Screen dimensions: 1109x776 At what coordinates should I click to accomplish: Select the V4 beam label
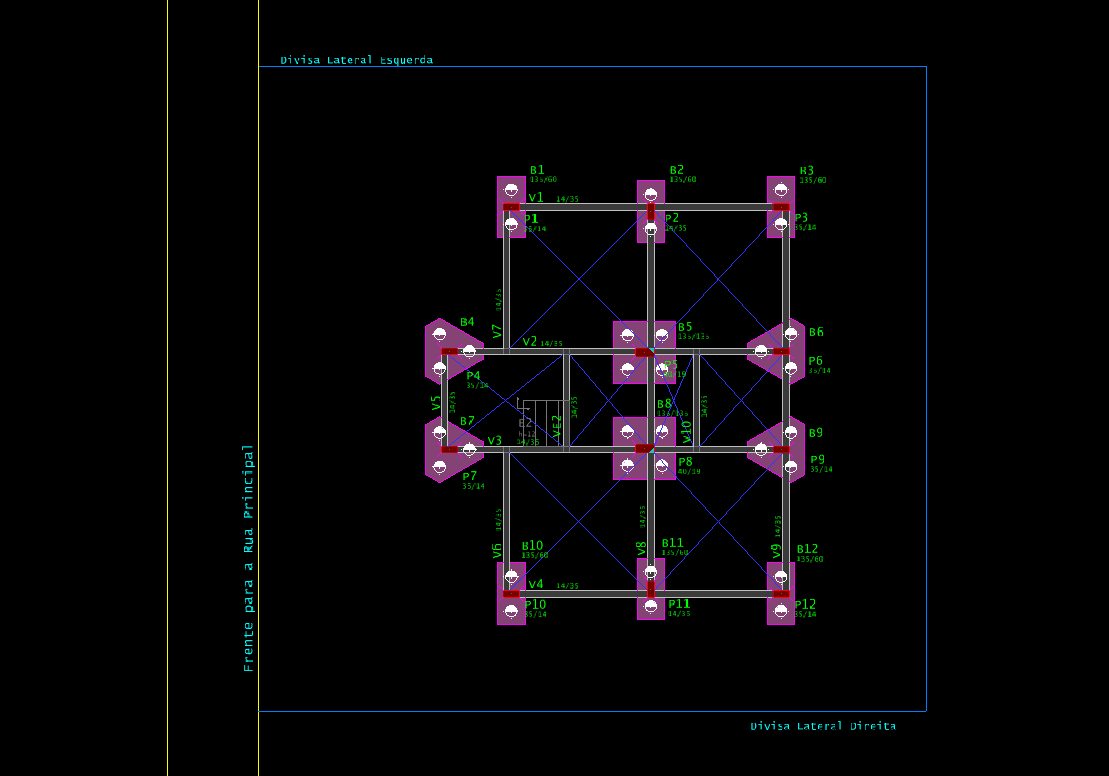coord(536,584)
